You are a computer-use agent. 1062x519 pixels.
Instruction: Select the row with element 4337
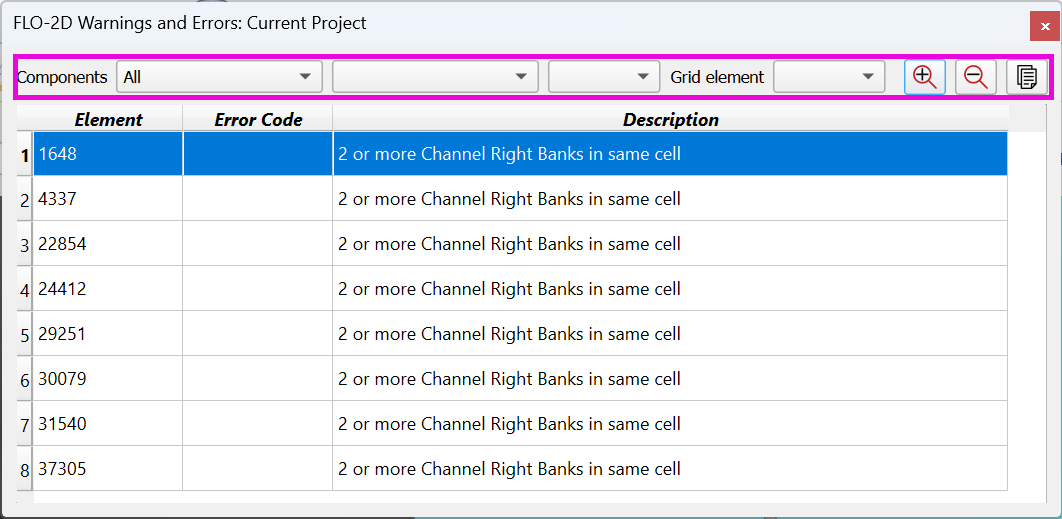pos(108,200)
